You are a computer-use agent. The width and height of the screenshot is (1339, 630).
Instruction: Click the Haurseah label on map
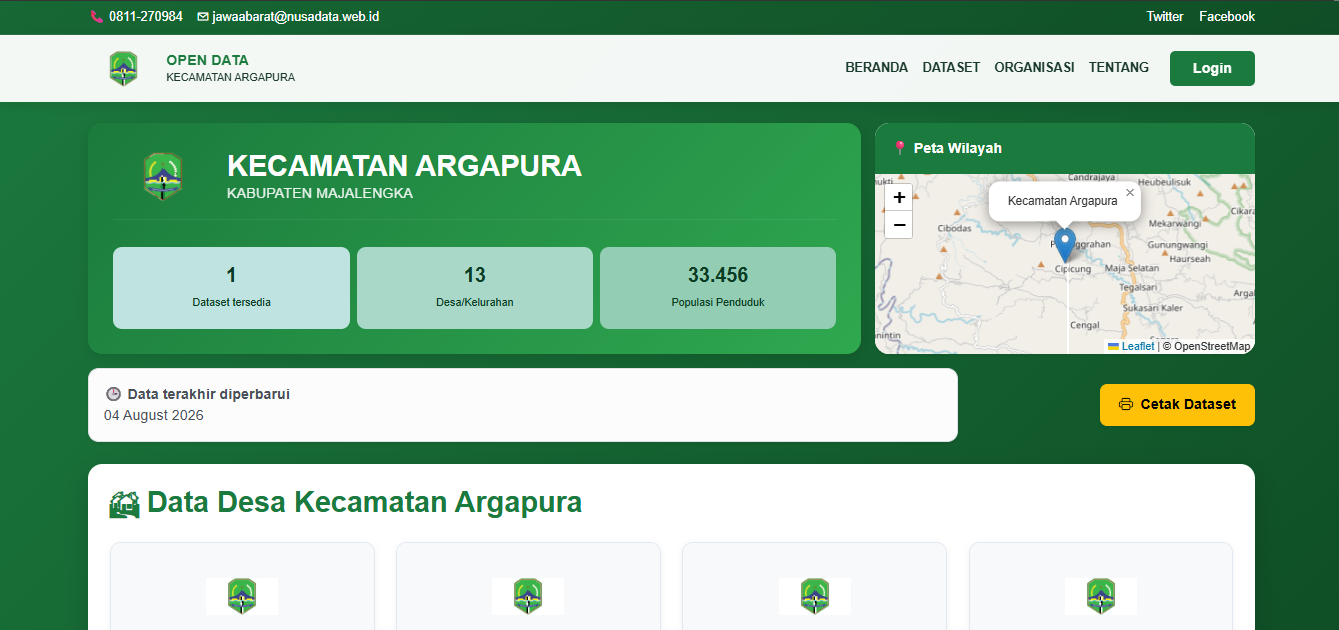tap(1189, 258)
